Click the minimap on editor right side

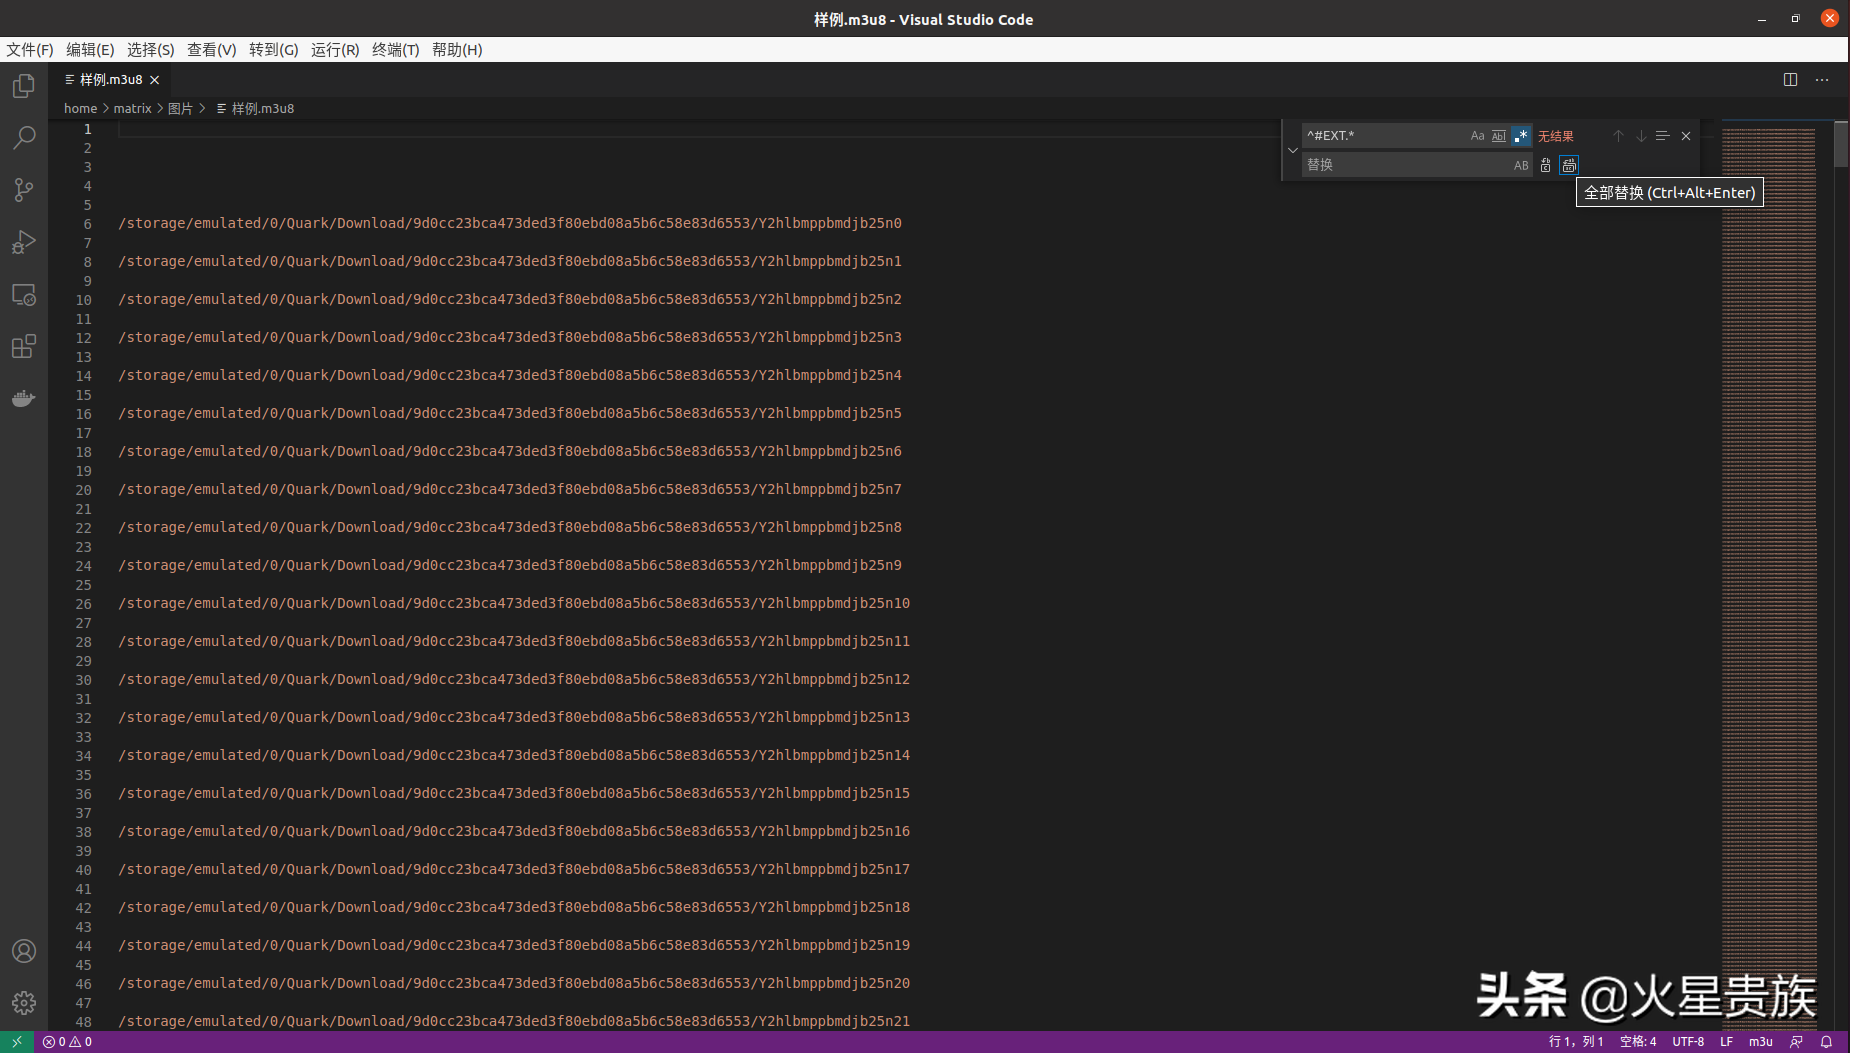pos(1768,575)
